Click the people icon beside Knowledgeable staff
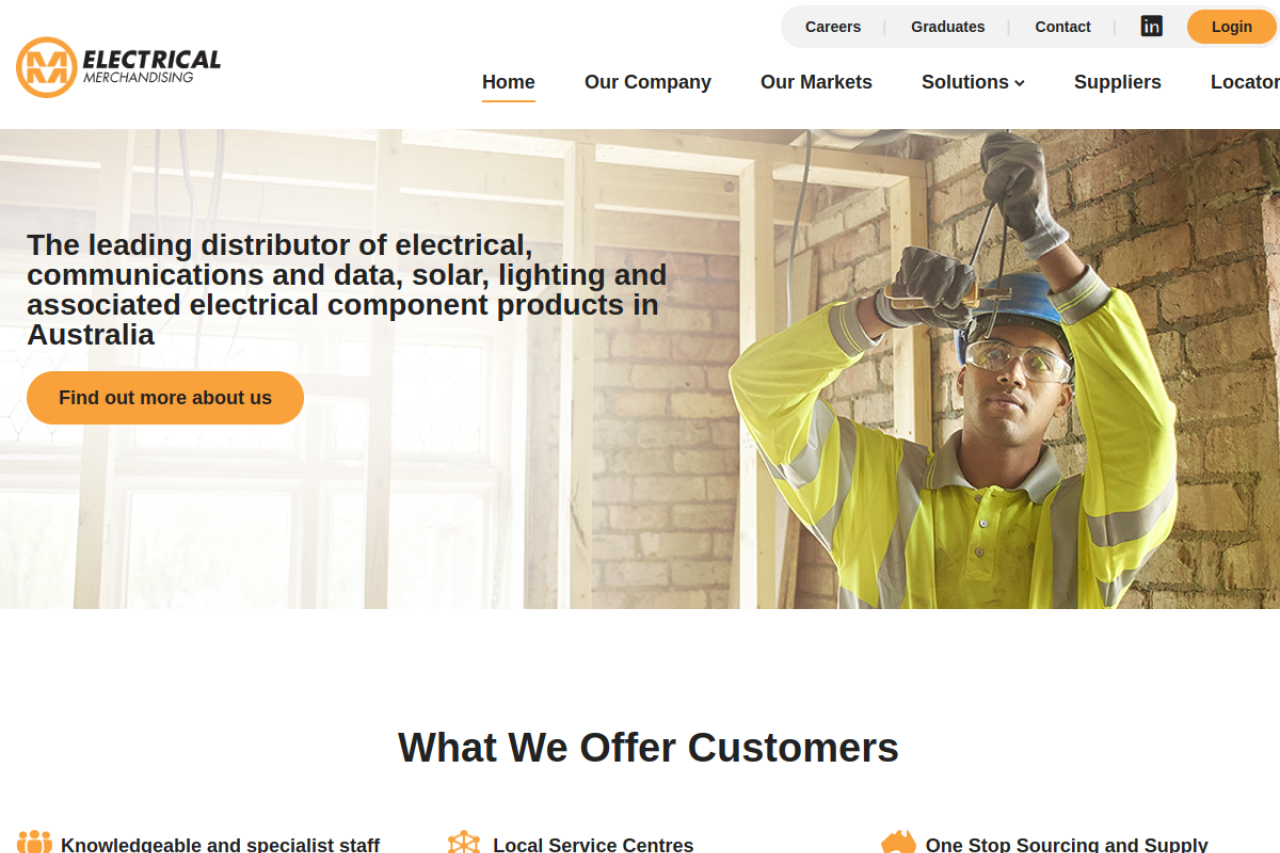 coord(34,842)
